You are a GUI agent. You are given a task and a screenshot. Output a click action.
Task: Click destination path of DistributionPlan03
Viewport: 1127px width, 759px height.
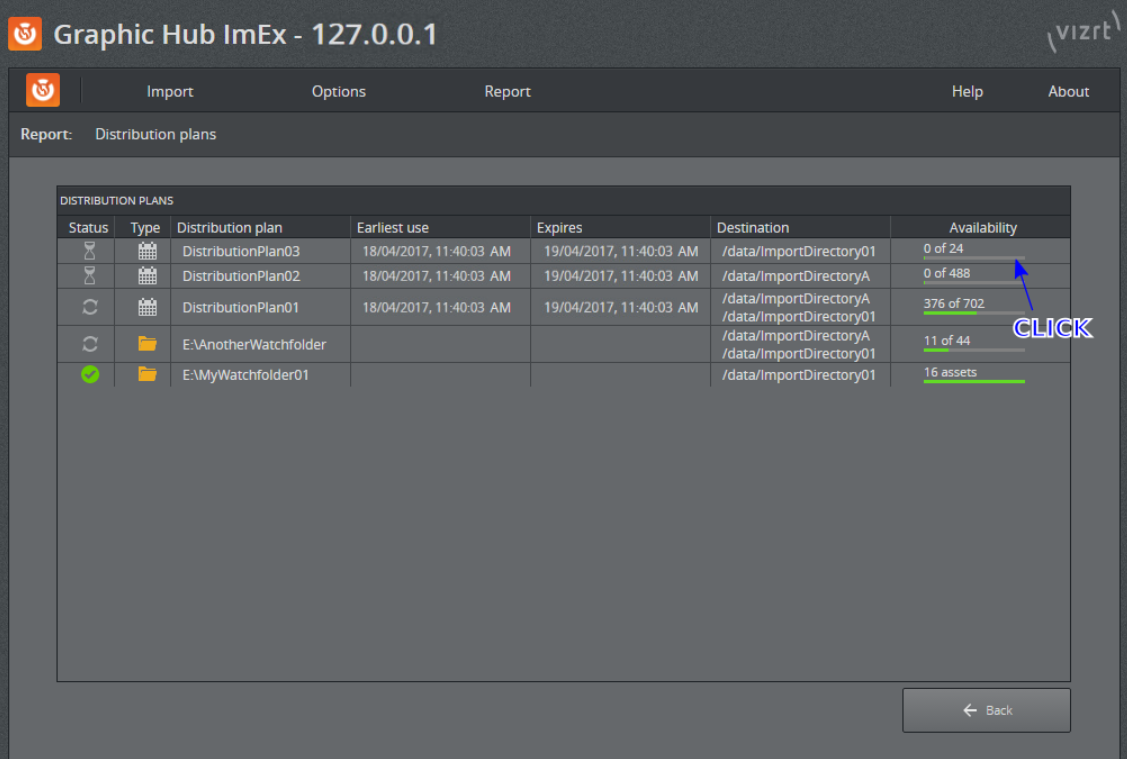(799, 251)
